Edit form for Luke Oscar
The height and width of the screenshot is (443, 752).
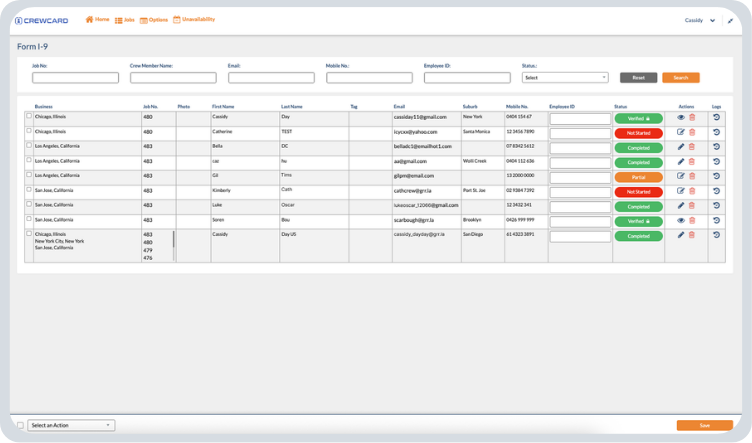[681, 206]
